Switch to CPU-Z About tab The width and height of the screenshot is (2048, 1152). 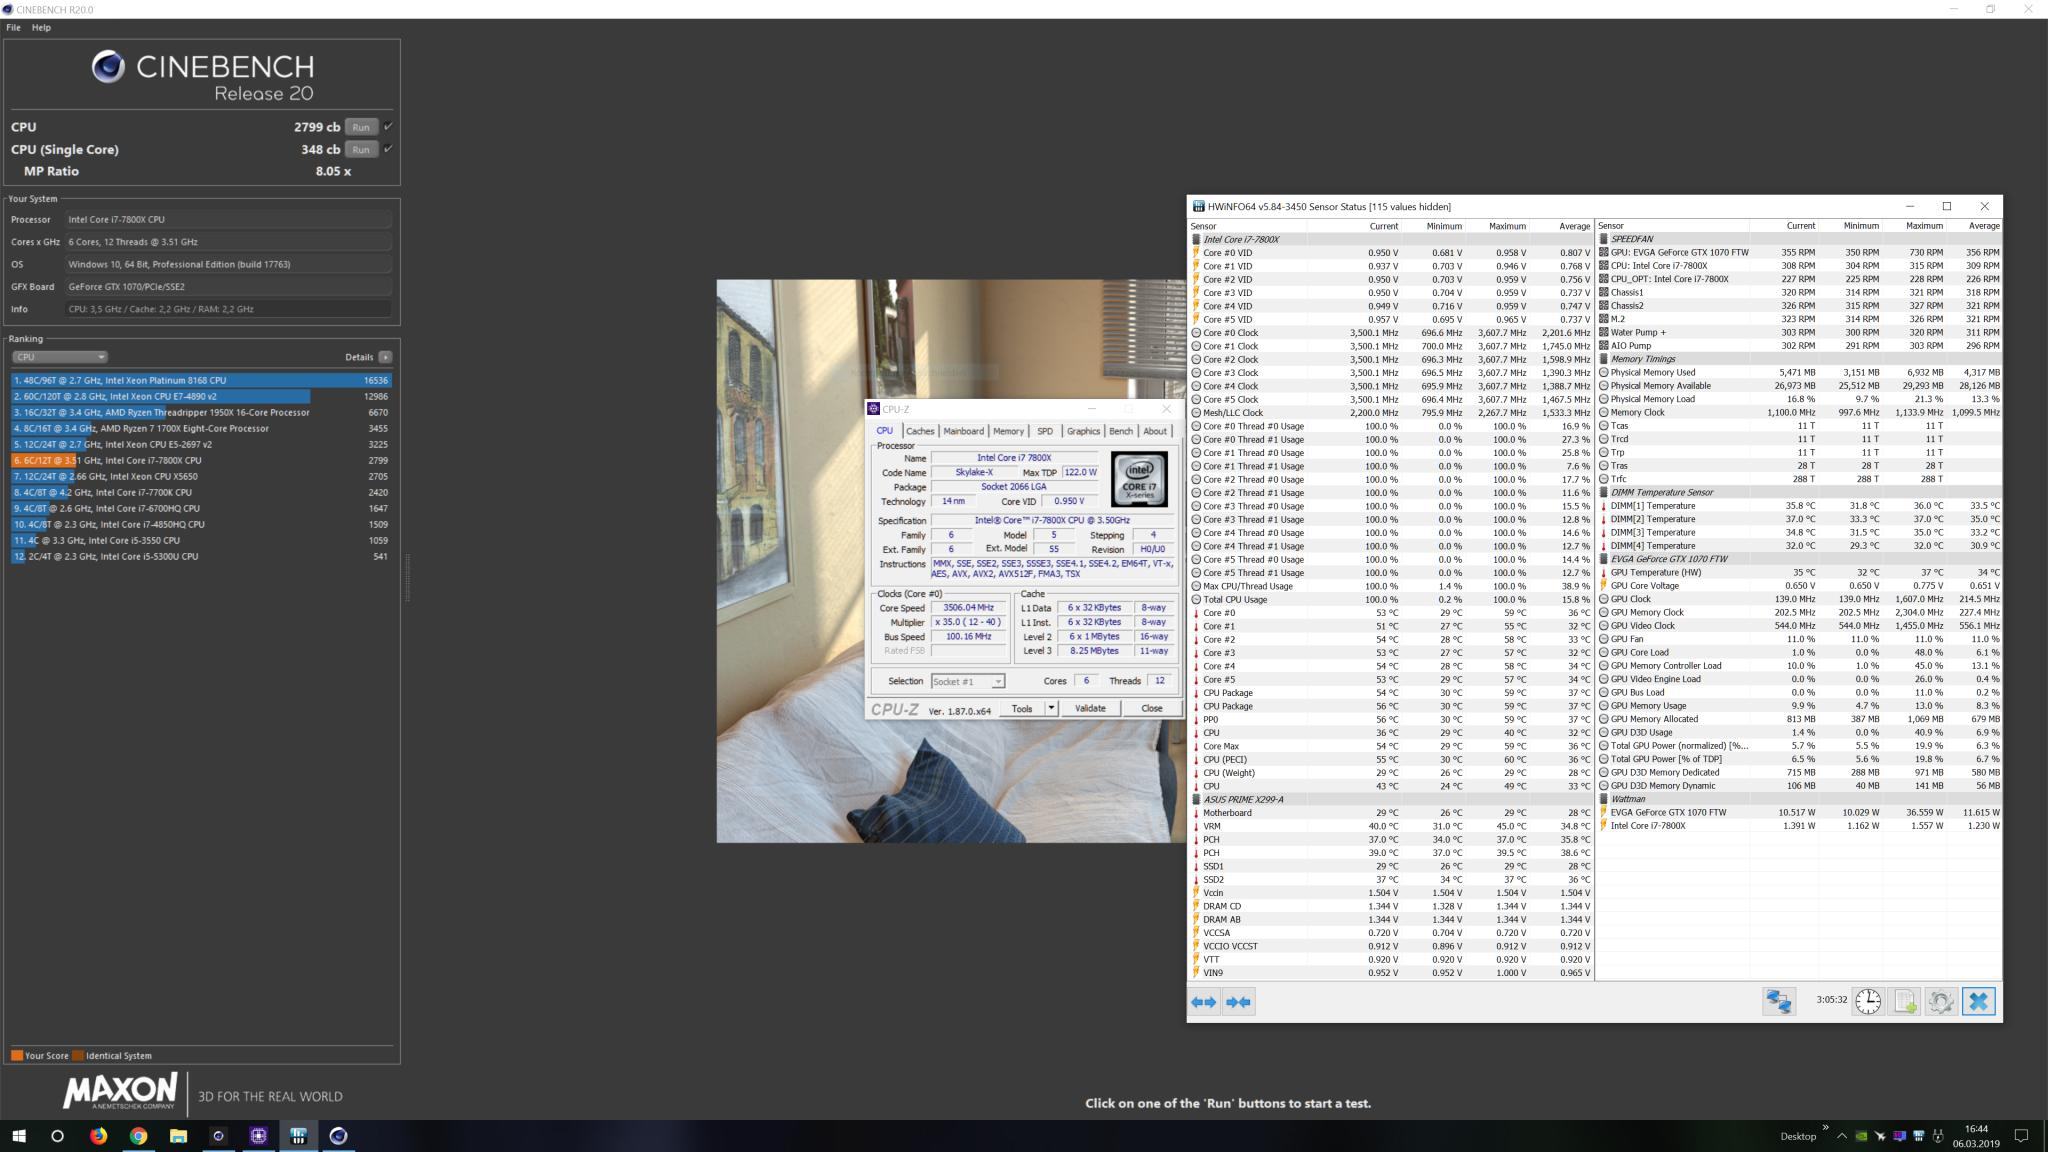point(1155,431)
